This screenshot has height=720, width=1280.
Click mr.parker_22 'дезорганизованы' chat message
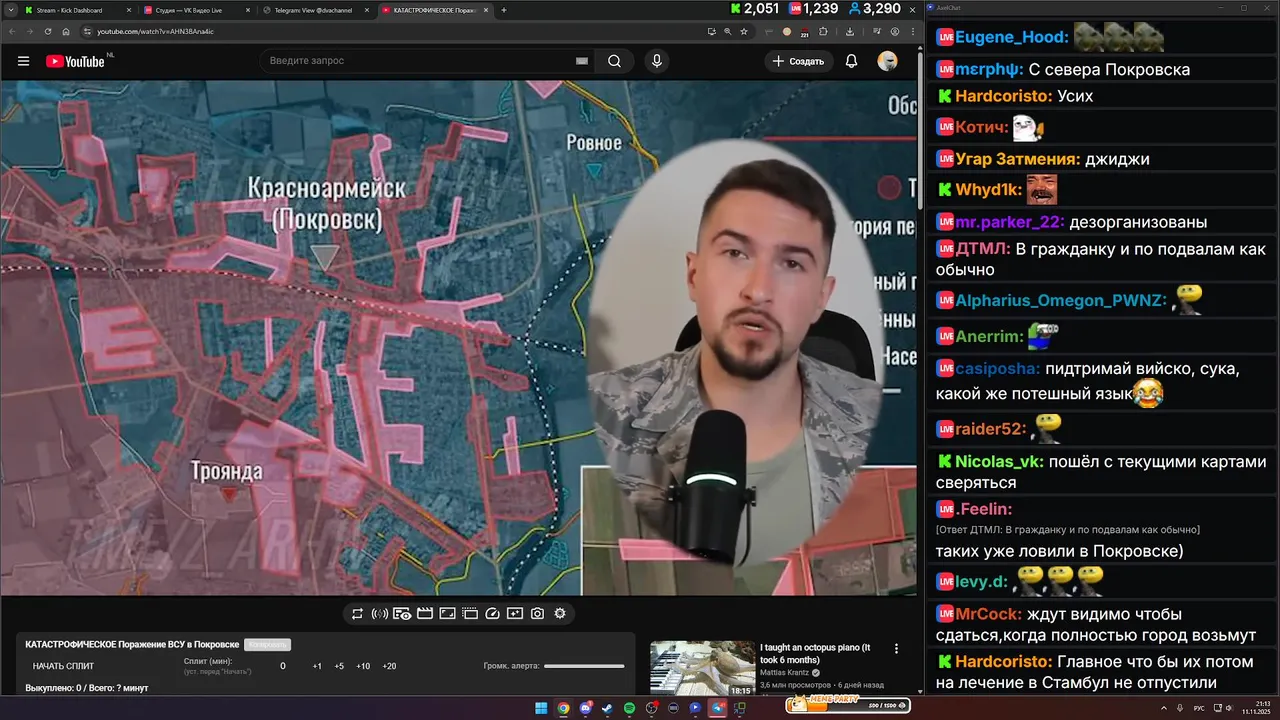coord(1138,222)
